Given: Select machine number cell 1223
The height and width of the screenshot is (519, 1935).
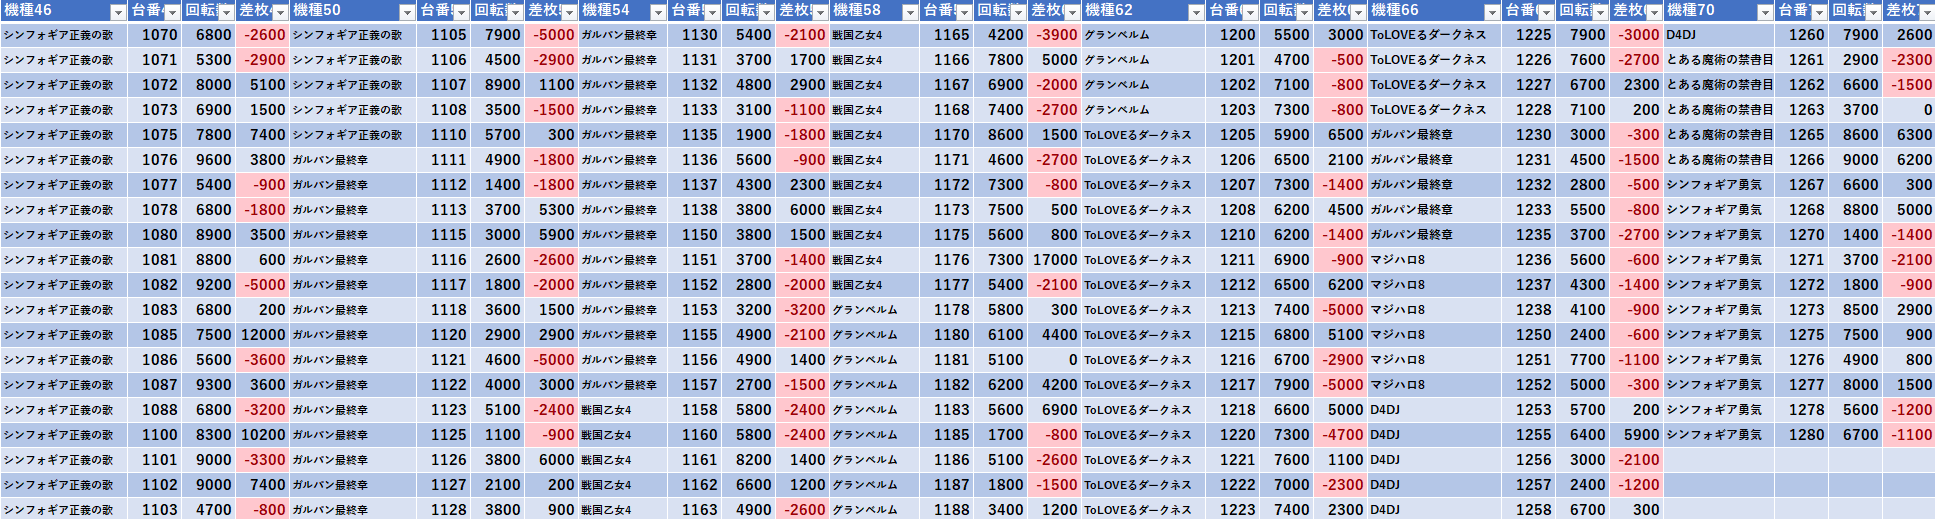Looking at the screenshot, I should point(1233,509).
